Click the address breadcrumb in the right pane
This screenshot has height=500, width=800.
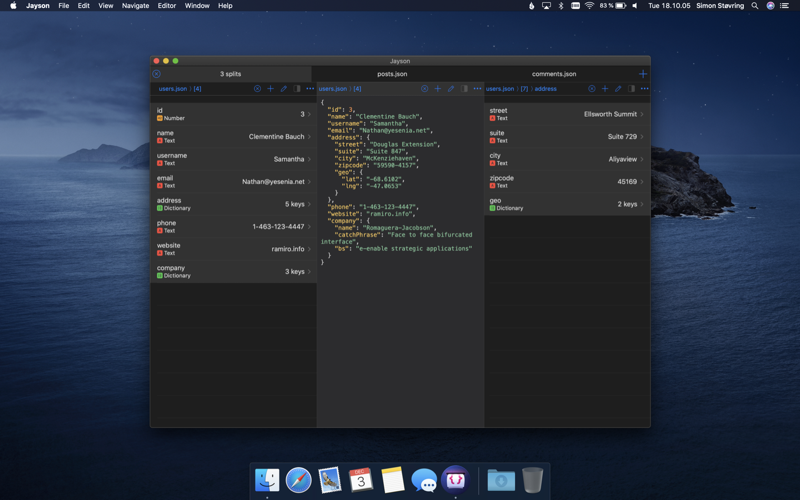coord(545,89)
